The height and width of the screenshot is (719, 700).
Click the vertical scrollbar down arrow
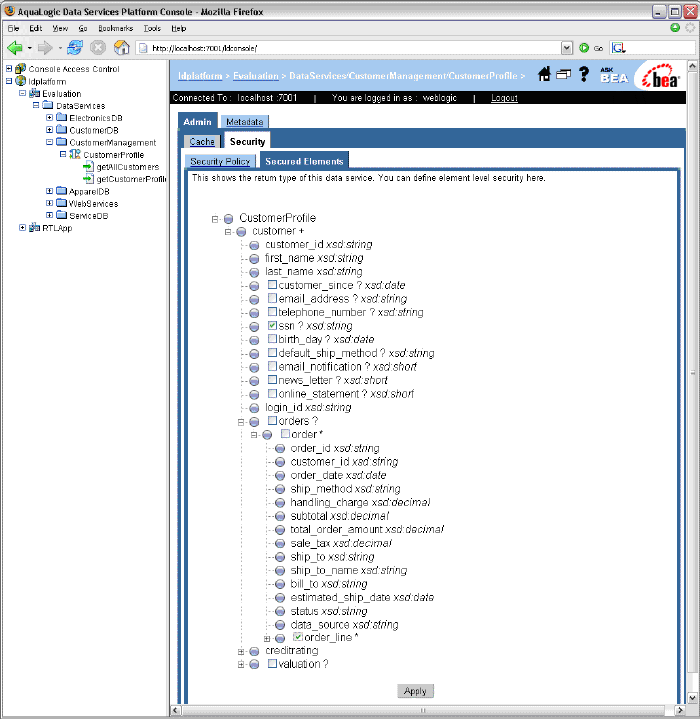click(692, 698)
